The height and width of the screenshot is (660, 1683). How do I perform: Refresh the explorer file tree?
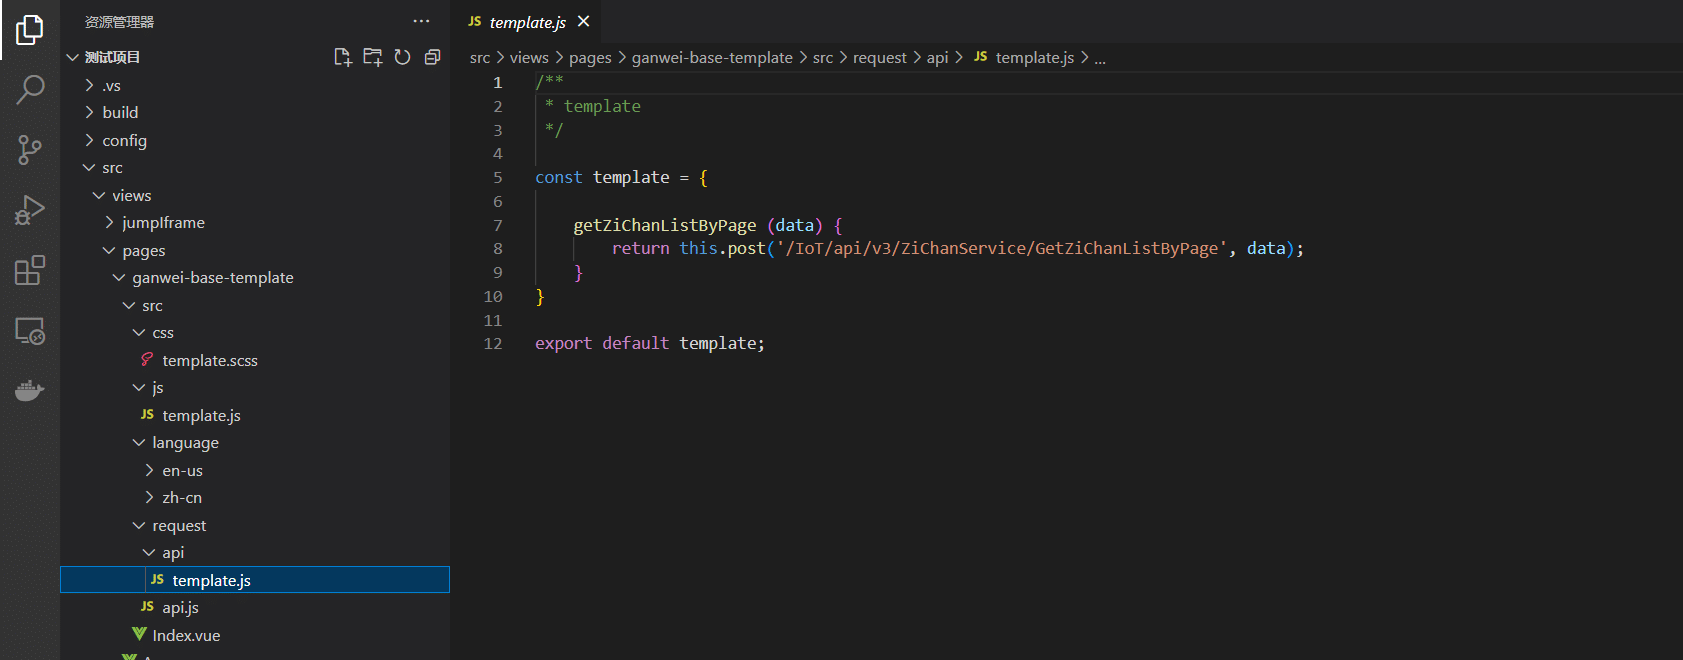pos(403,57)
